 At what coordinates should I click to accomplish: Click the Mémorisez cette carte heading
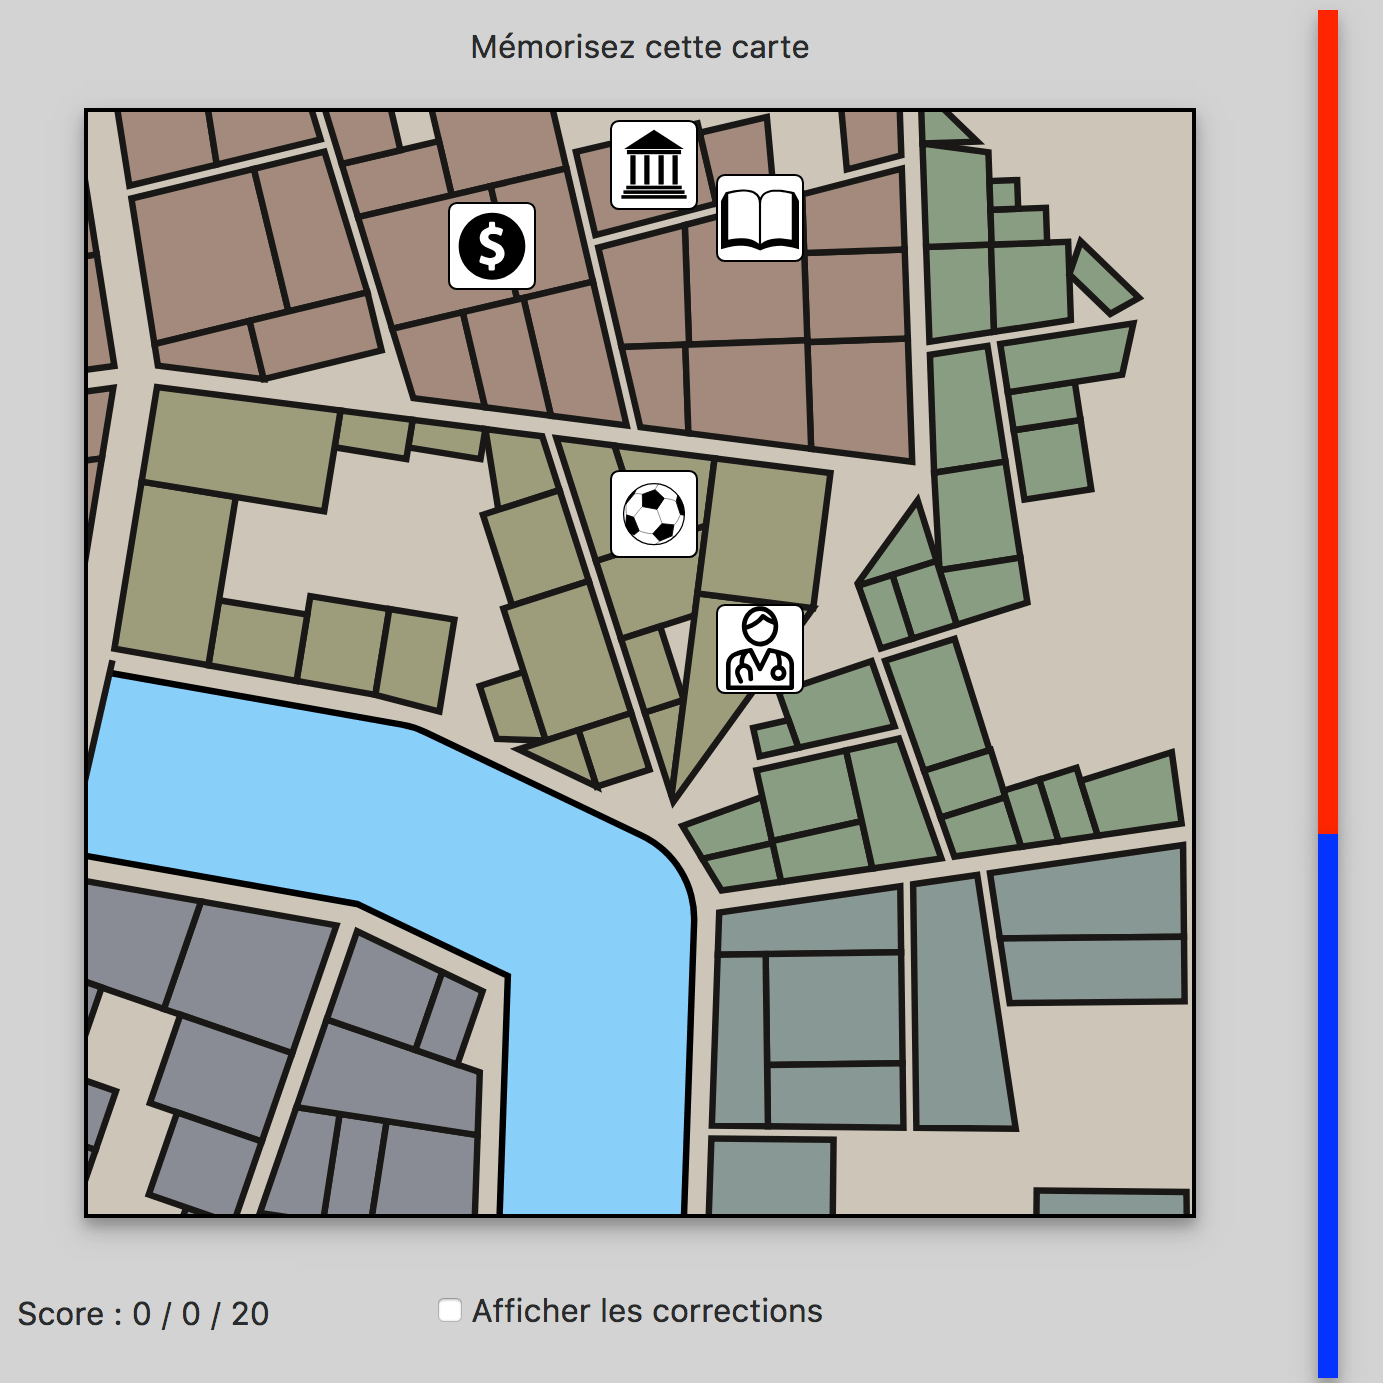point(640,47)
